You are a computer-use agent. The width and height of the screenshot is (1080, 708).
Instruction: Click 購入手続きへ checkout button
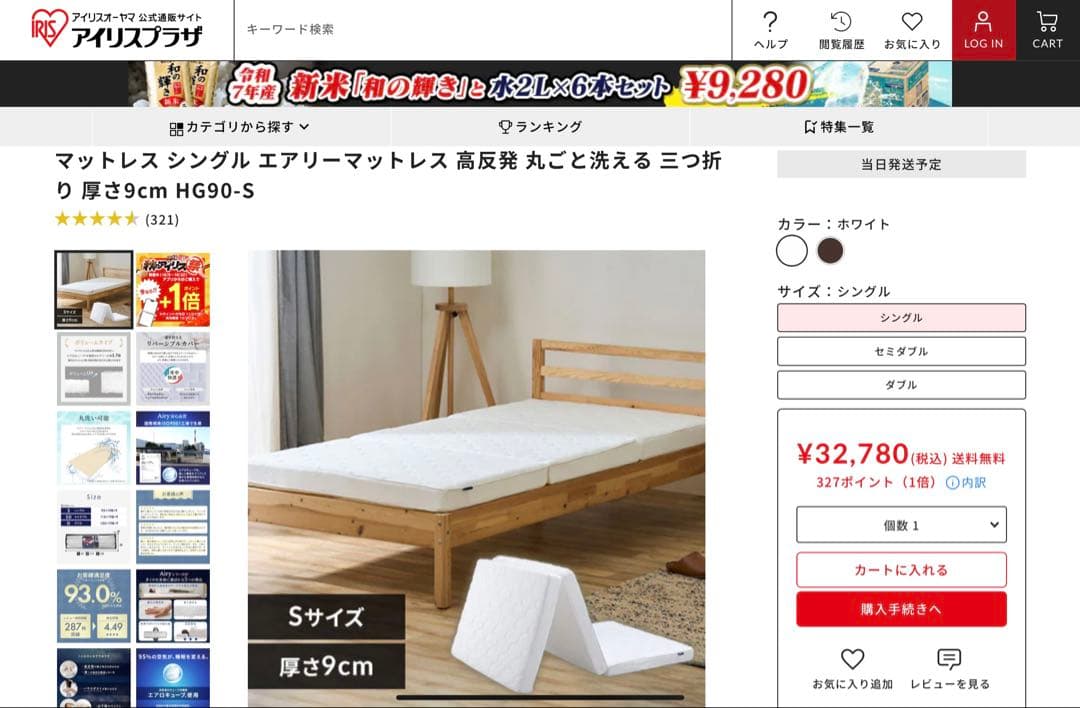[901, 609]
